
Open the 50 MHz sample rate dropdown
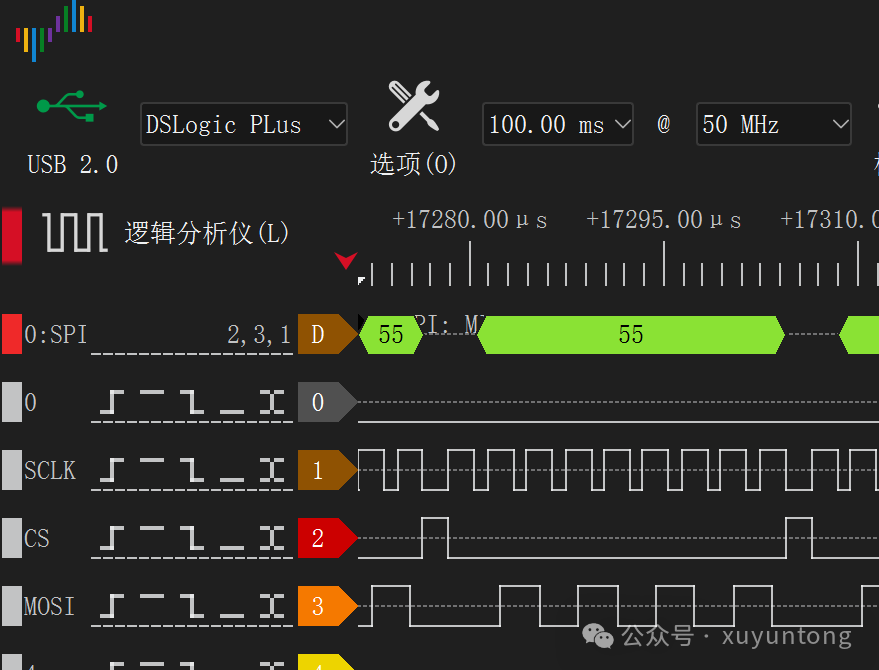(774, 124)
